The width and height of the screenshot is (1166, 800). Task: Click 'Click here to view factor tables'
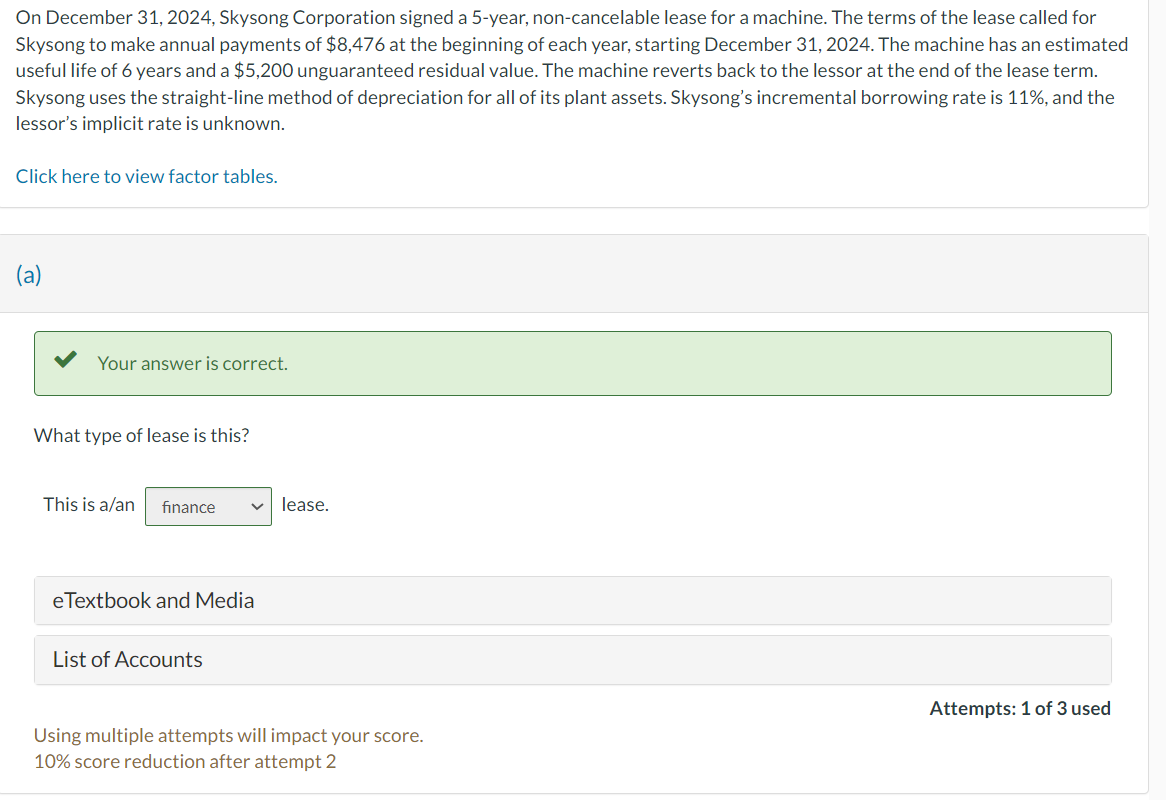click(146, 176)
